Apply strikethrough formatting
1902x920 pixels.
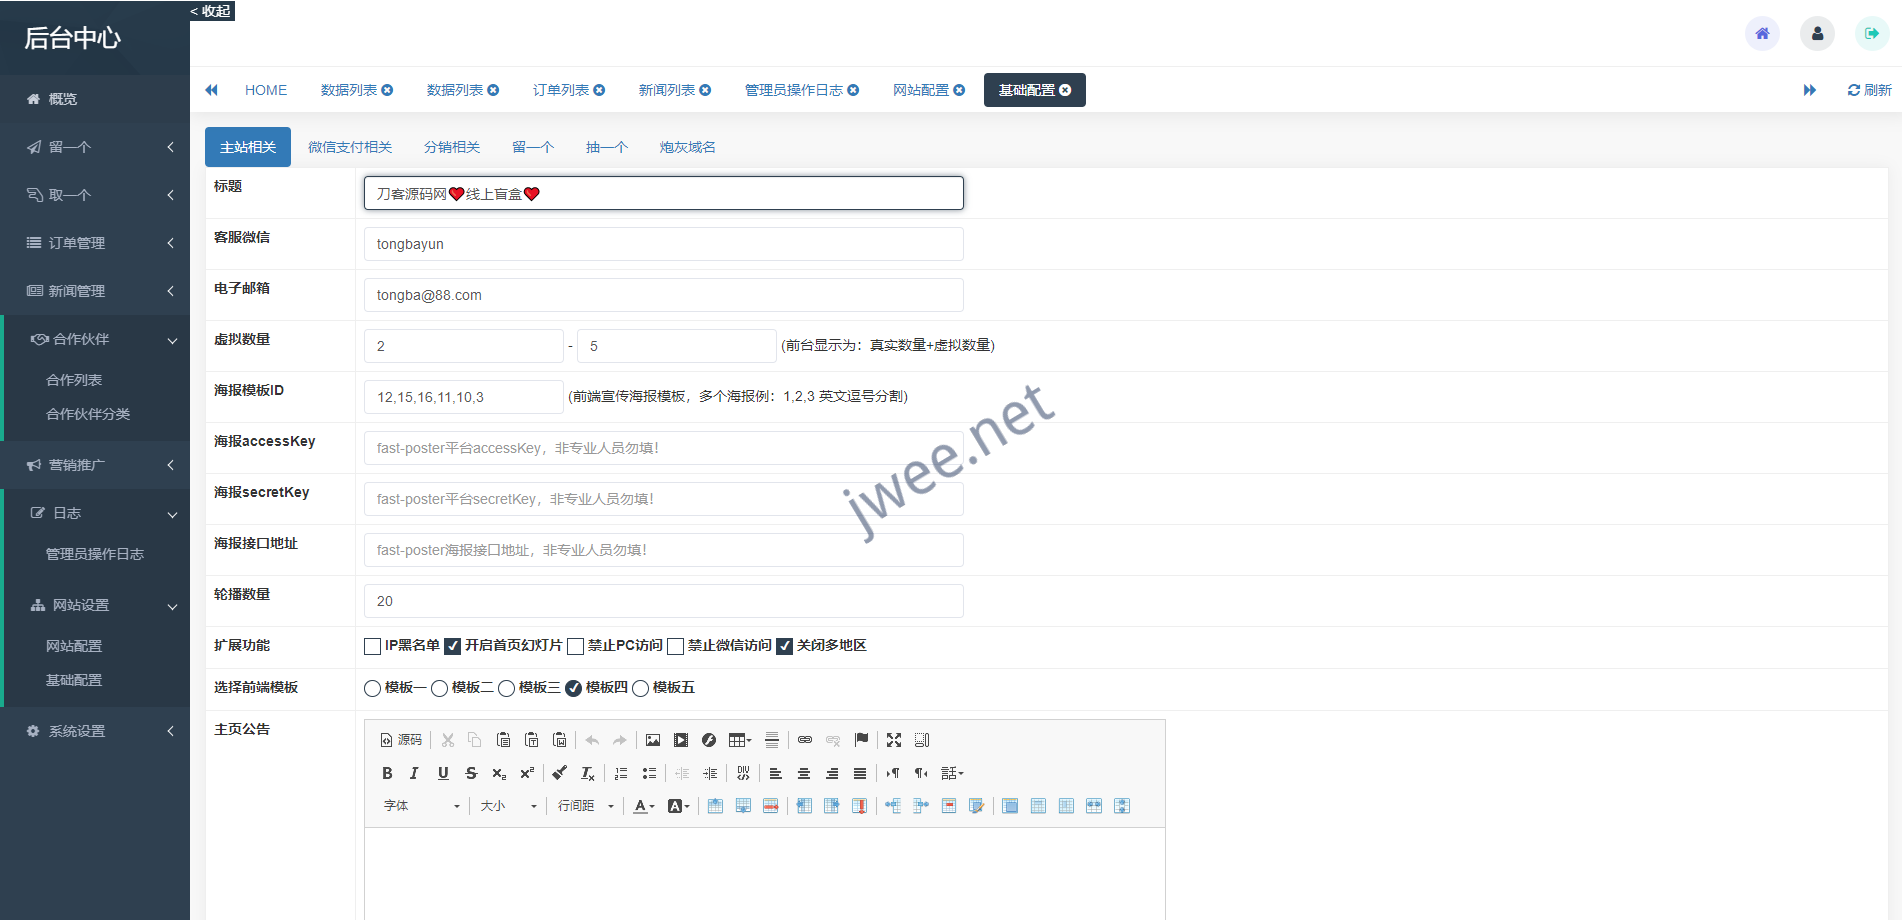coord(471,773)
